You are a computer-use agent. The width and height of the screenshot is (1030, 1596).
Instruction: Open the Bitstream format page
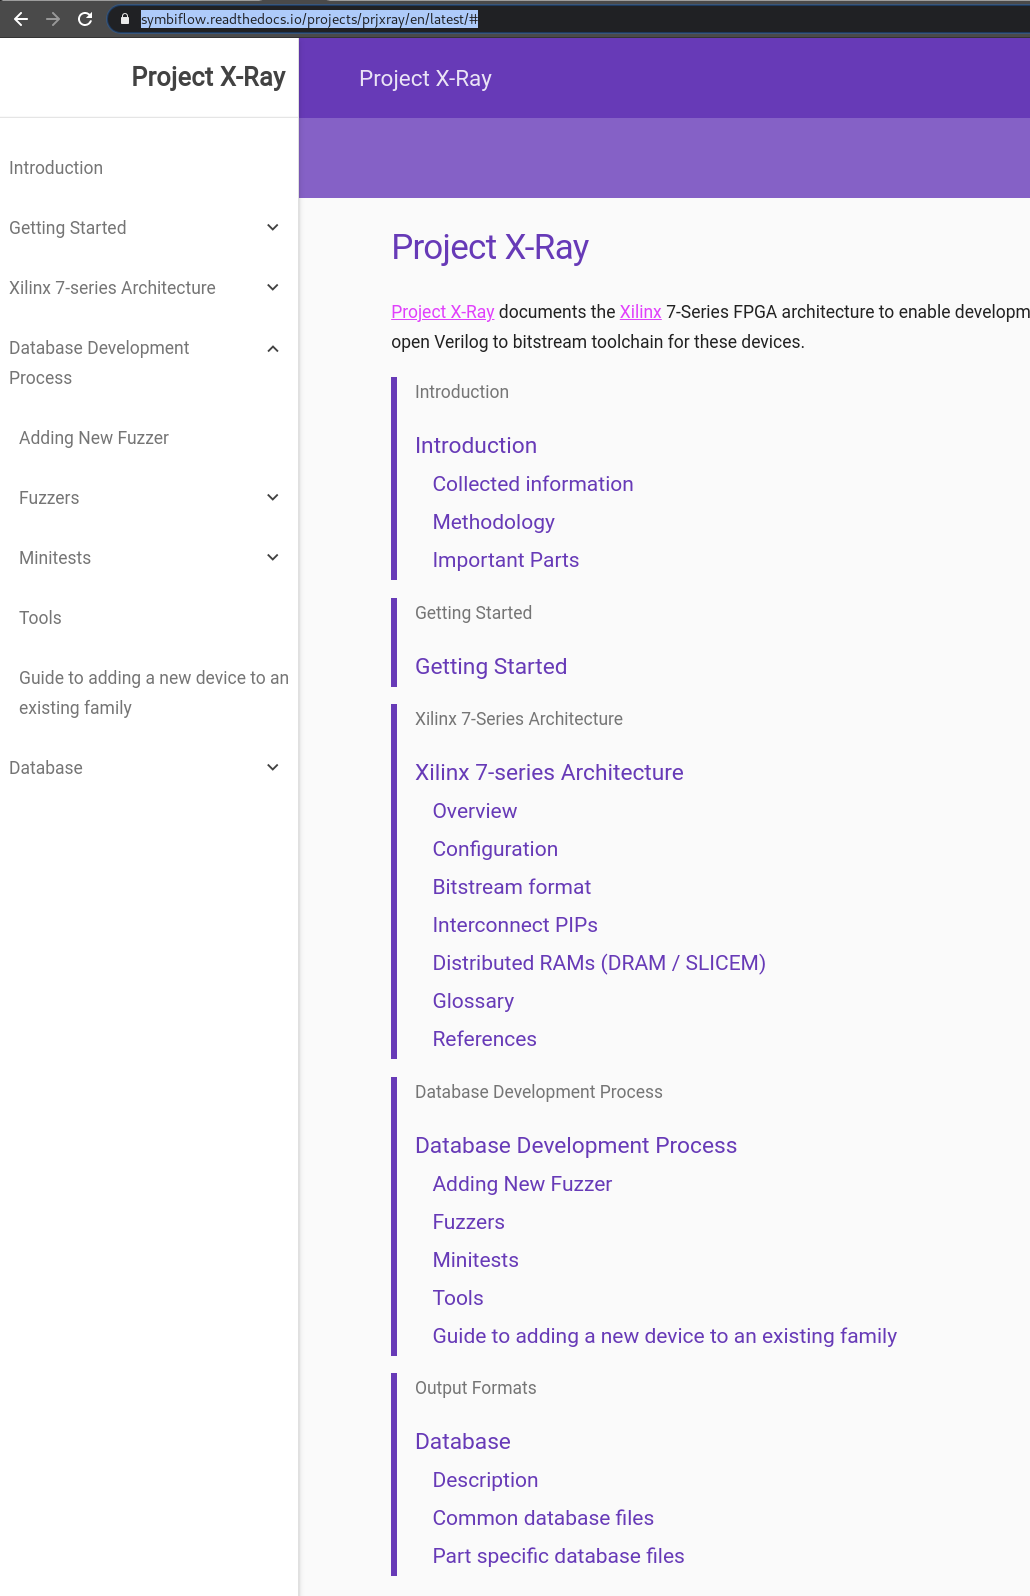[511, 887]
